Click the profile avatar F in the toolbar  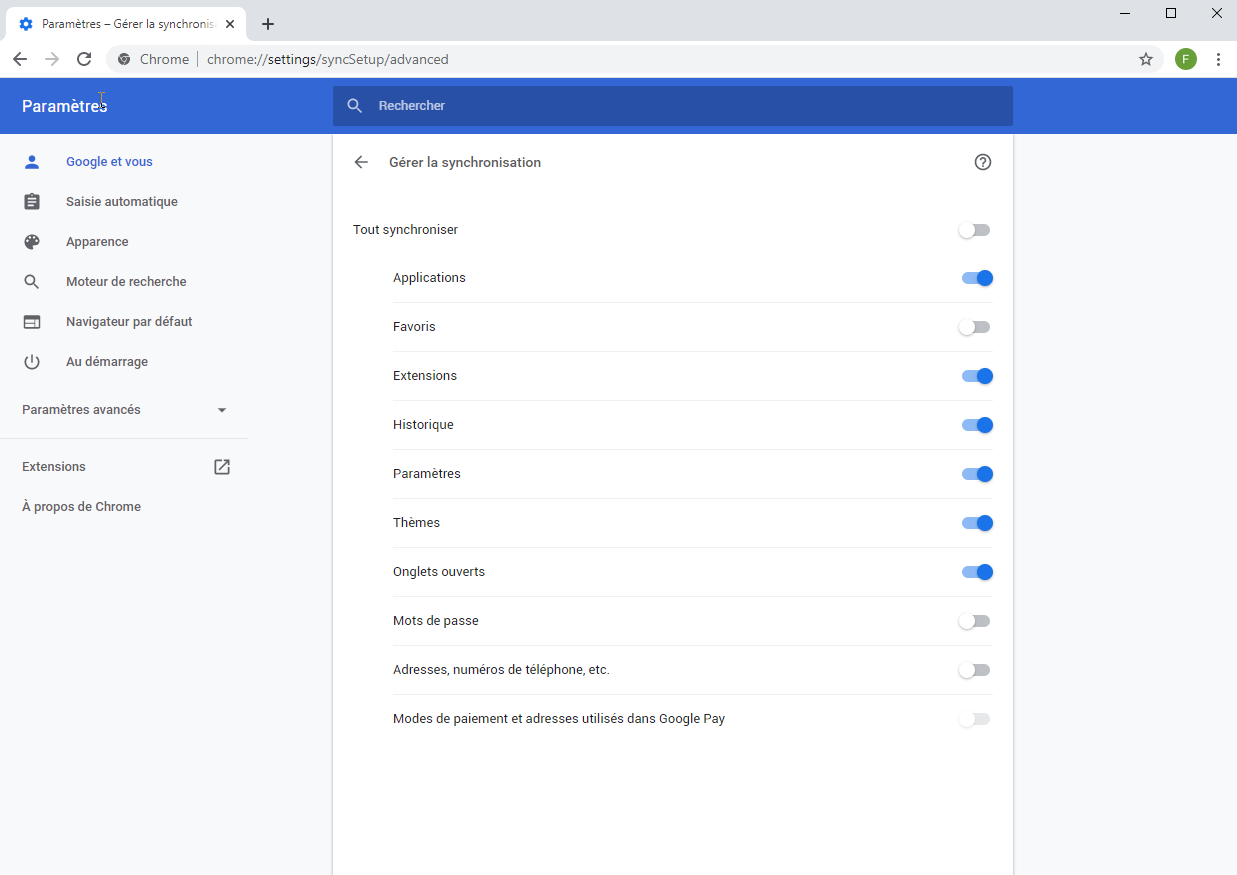1185,59
